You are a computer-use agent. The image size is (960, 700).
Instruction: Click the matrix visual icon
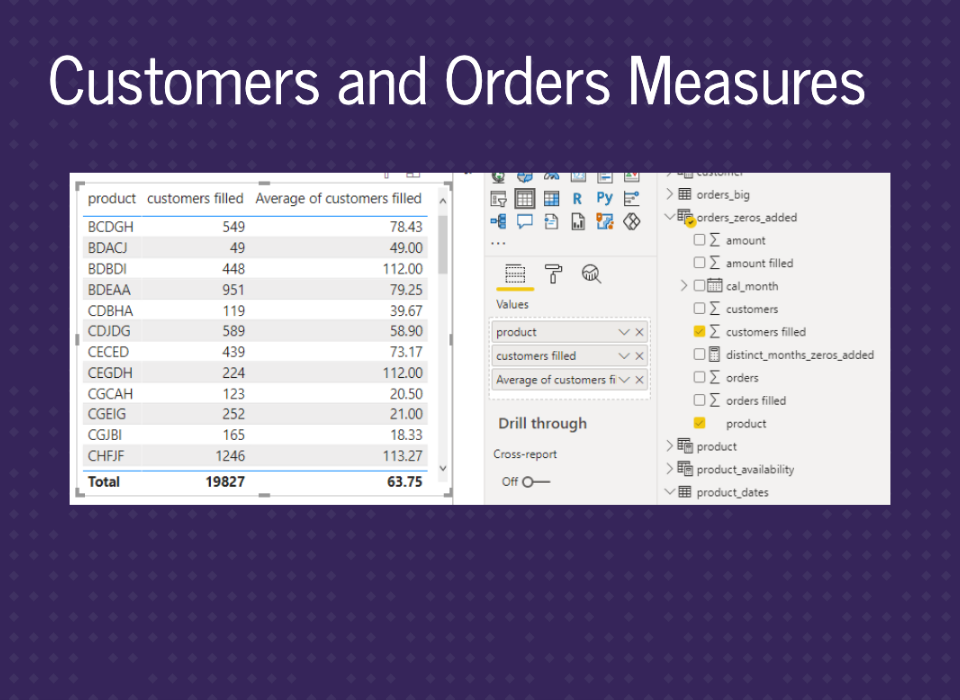click(x=551, y=198)
